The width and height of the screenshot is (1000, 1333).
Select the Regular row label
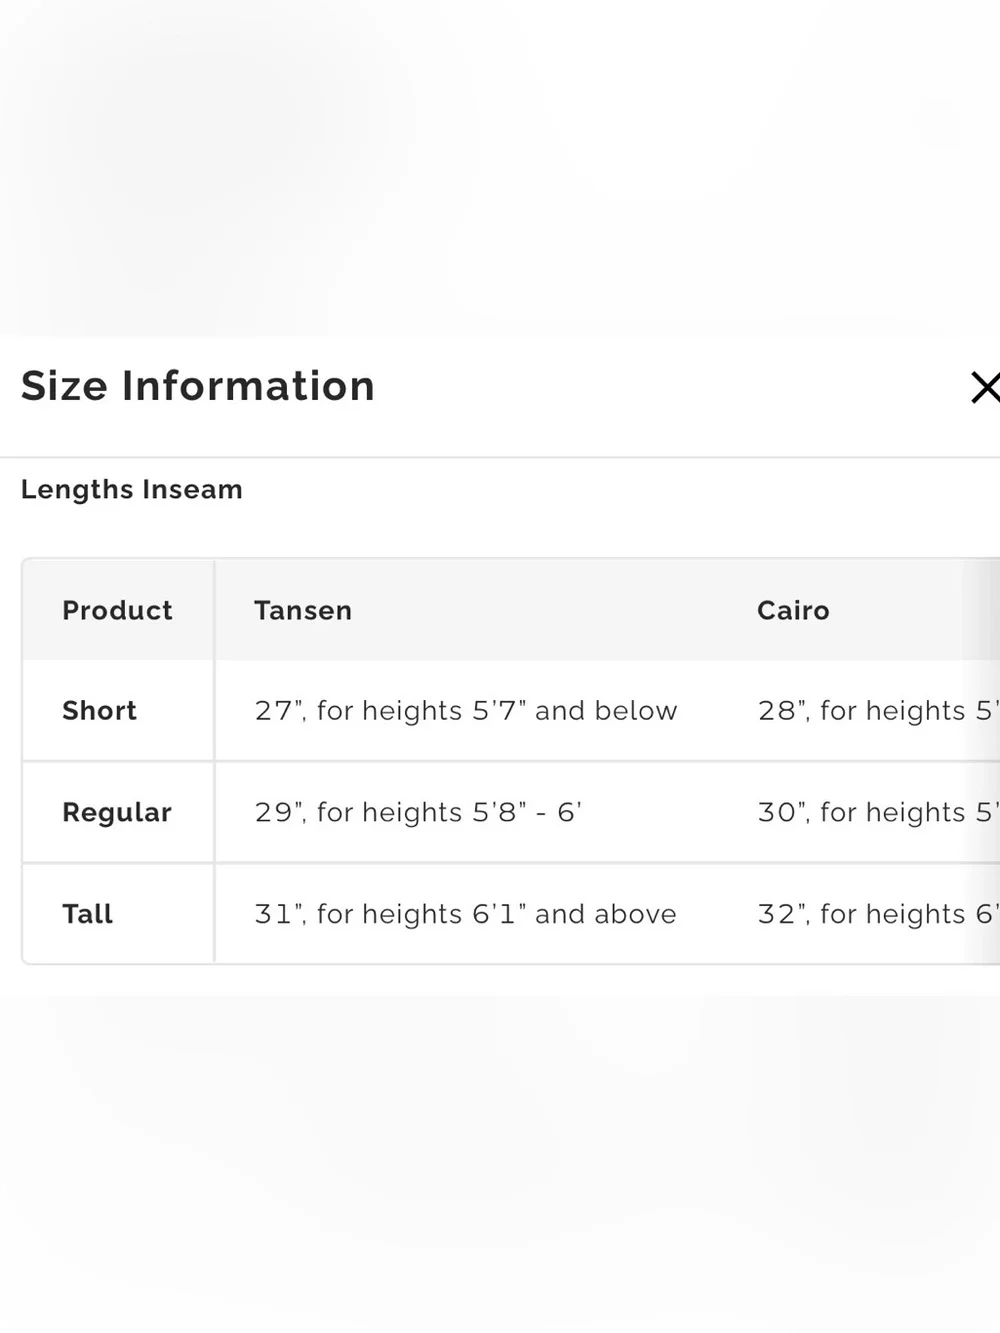(117, 812)
